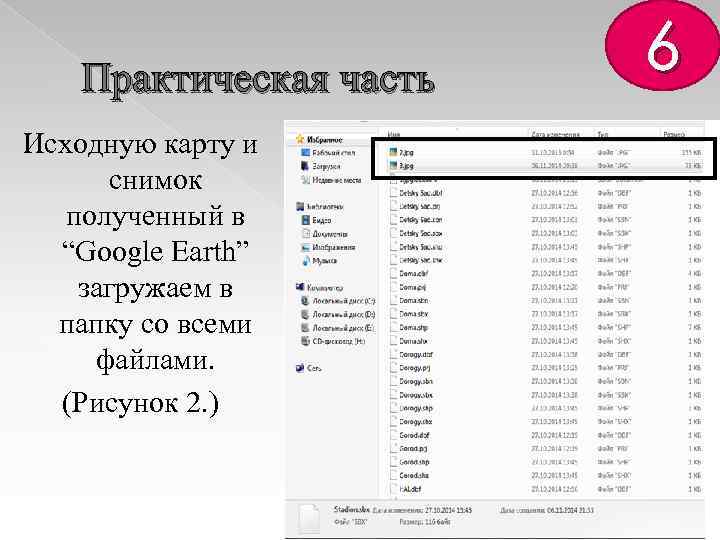This screenshot has height=540, width=720.
Task: Click the star icon next to Избранное
Action: click(x=300, y=139)
